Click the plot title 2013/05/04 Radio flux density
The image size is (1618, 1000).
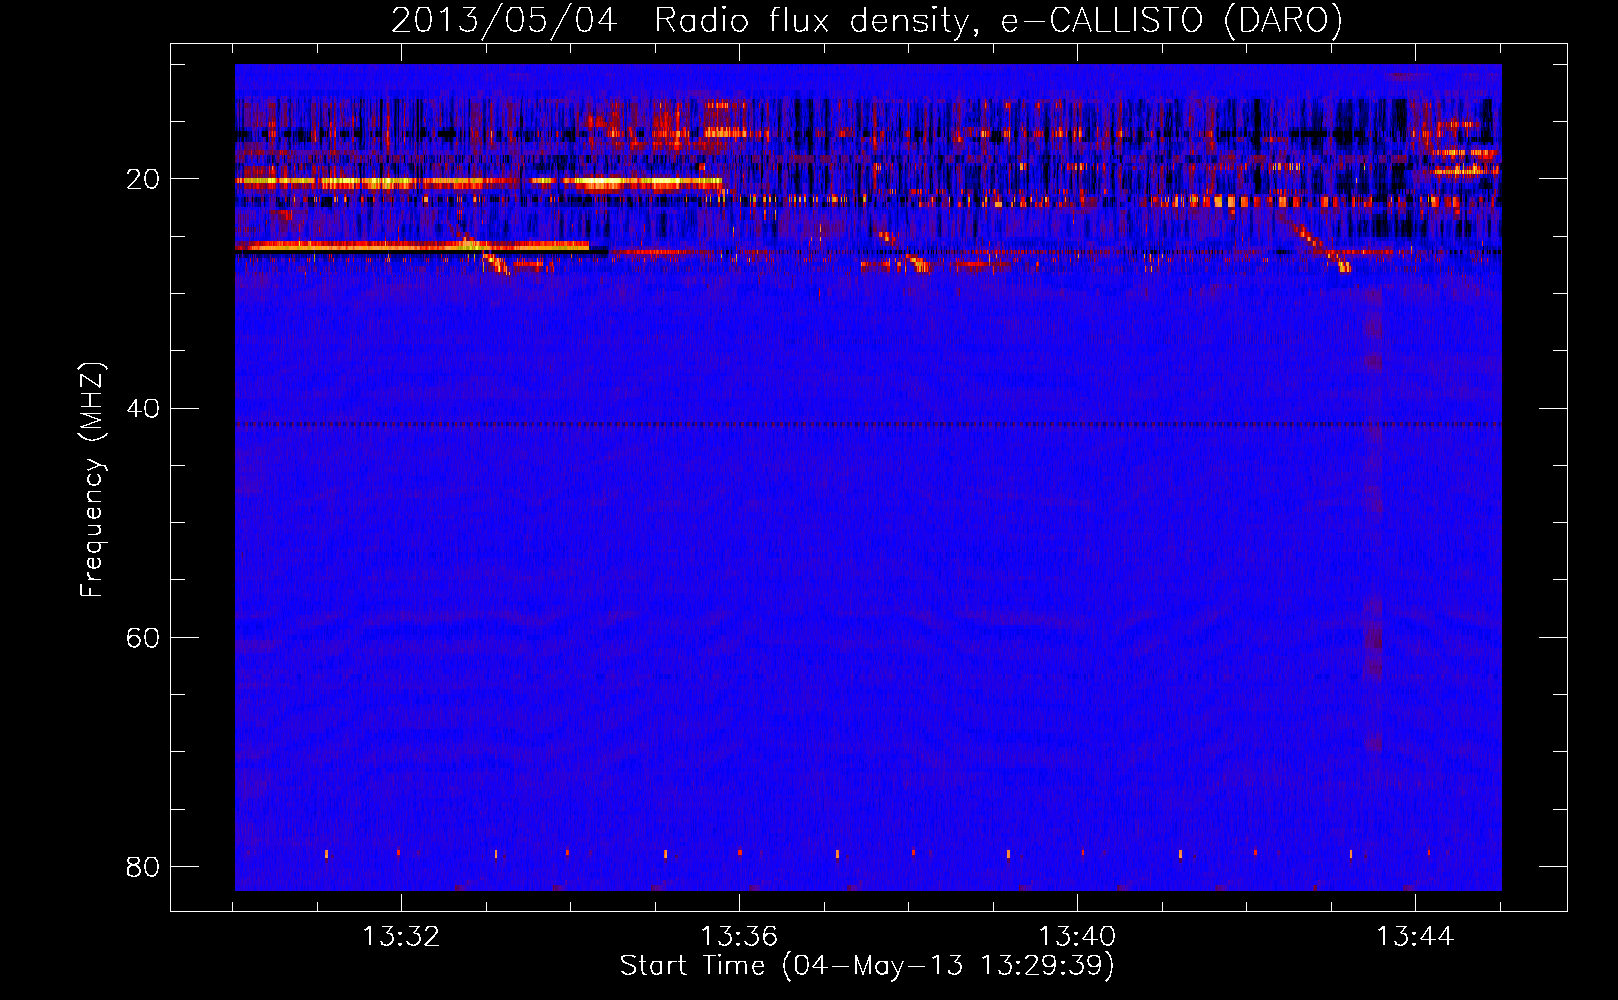(x=867, y=20)
